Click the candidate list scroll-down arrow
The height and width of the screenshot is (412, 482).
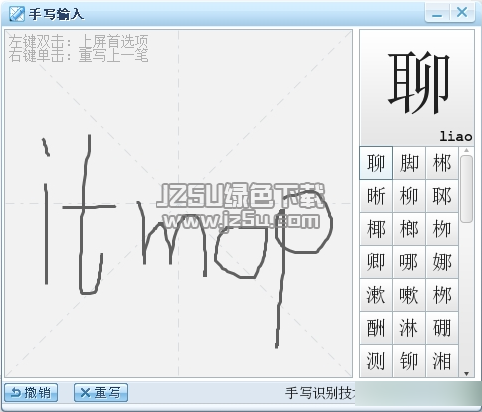pyautogui.click(x=466, y=374)
